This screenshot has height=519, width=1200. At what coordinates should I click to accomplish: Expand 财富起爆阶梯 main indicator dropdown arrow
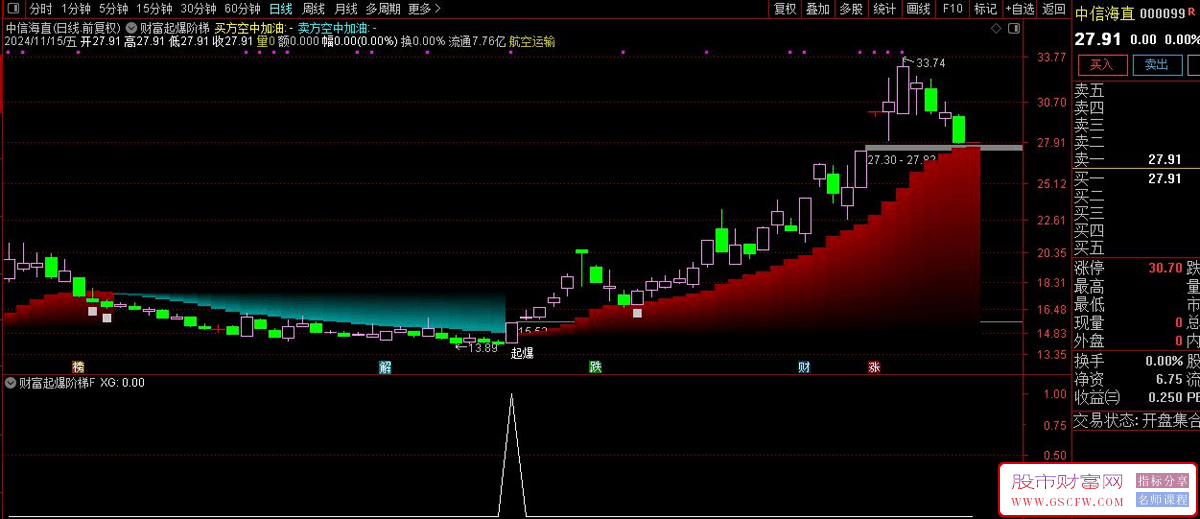[x=132, y=28]
